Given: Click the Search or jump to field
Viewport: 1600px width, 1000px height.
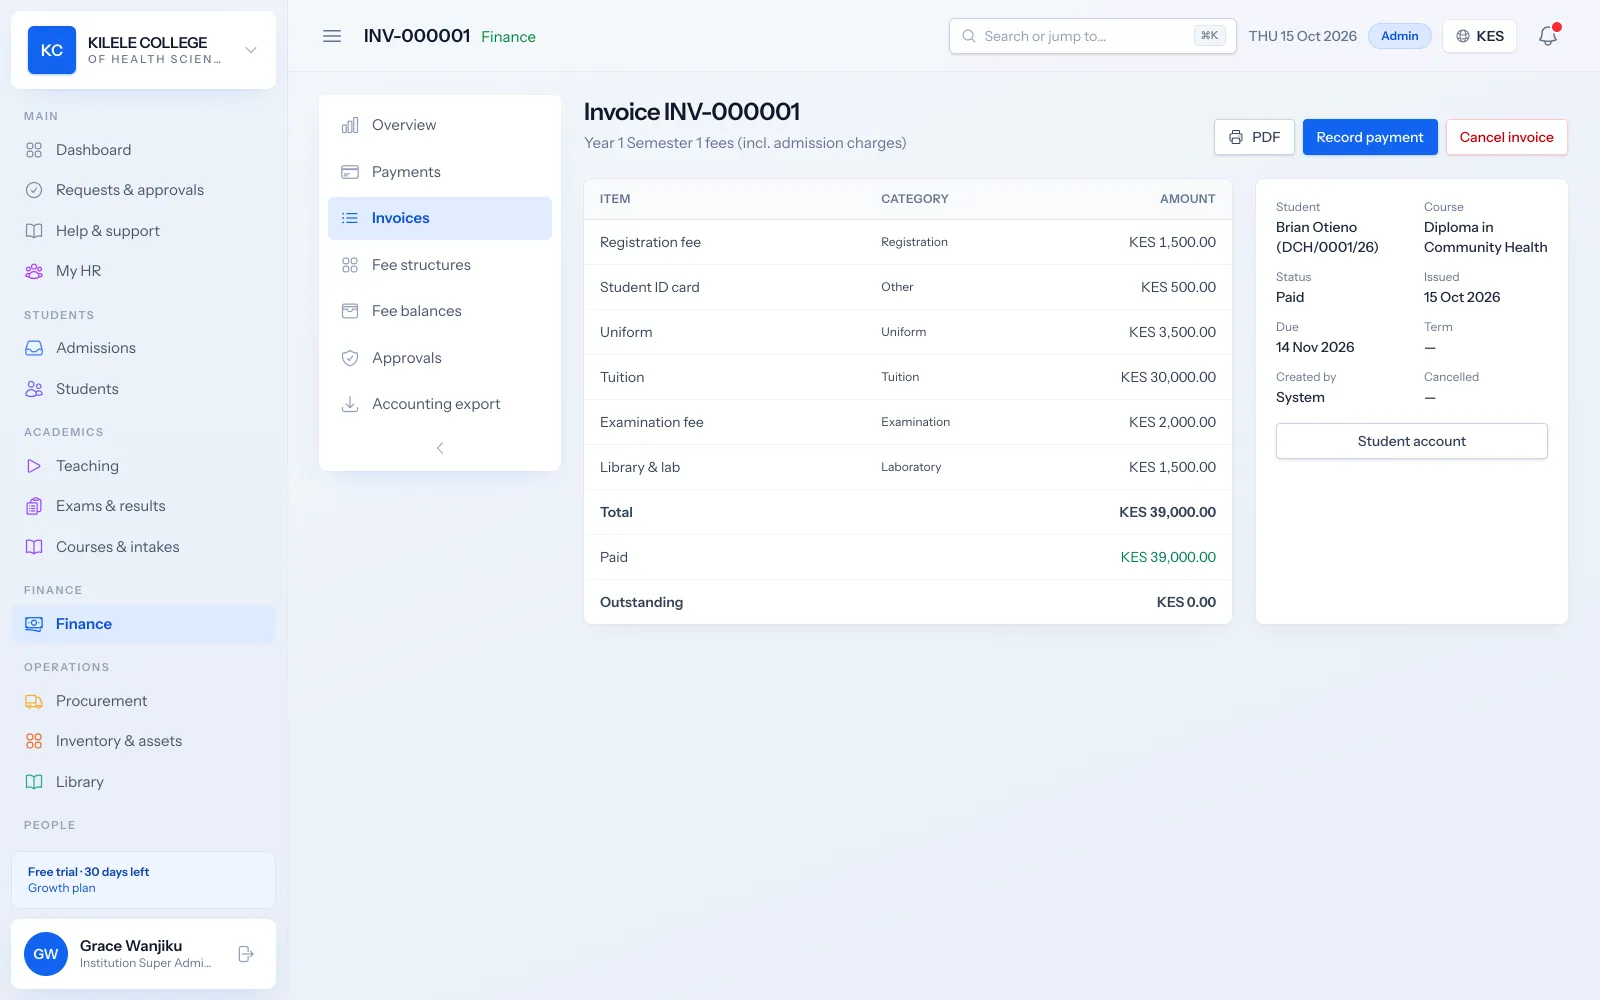Looking at the screenshot, I should [x=1092, y=36].
